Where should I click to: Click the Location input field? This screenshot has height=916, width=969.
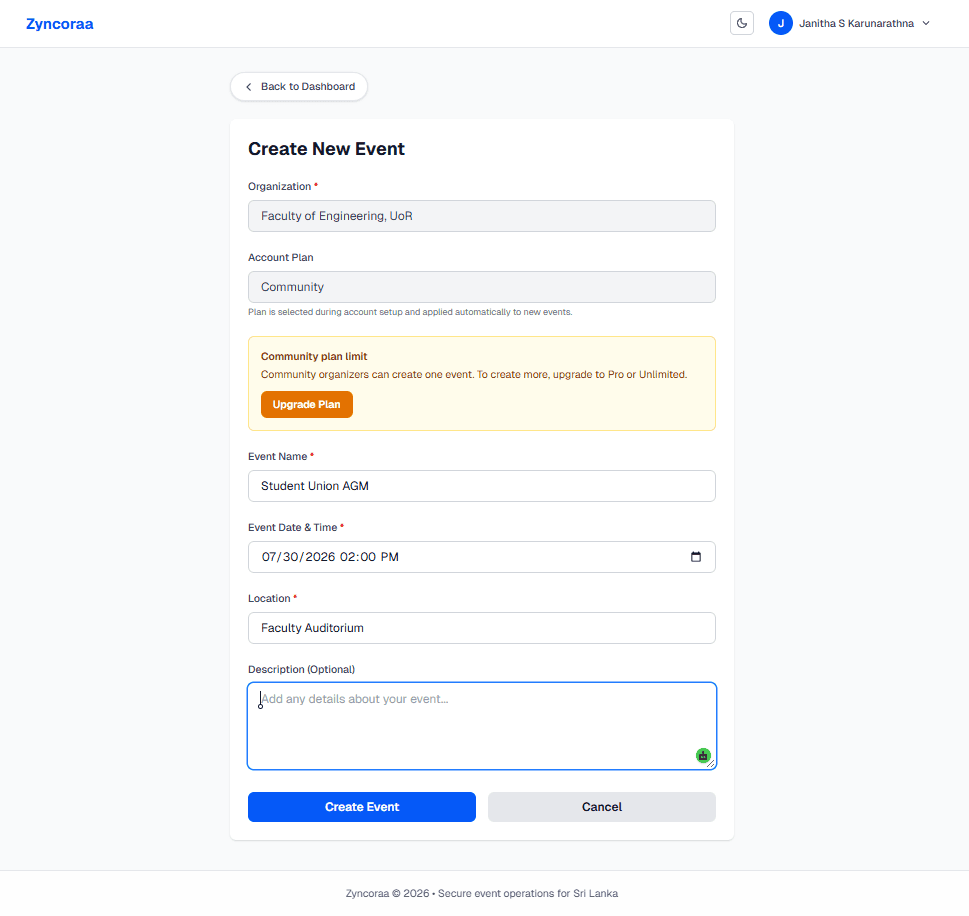click(481, 628)
